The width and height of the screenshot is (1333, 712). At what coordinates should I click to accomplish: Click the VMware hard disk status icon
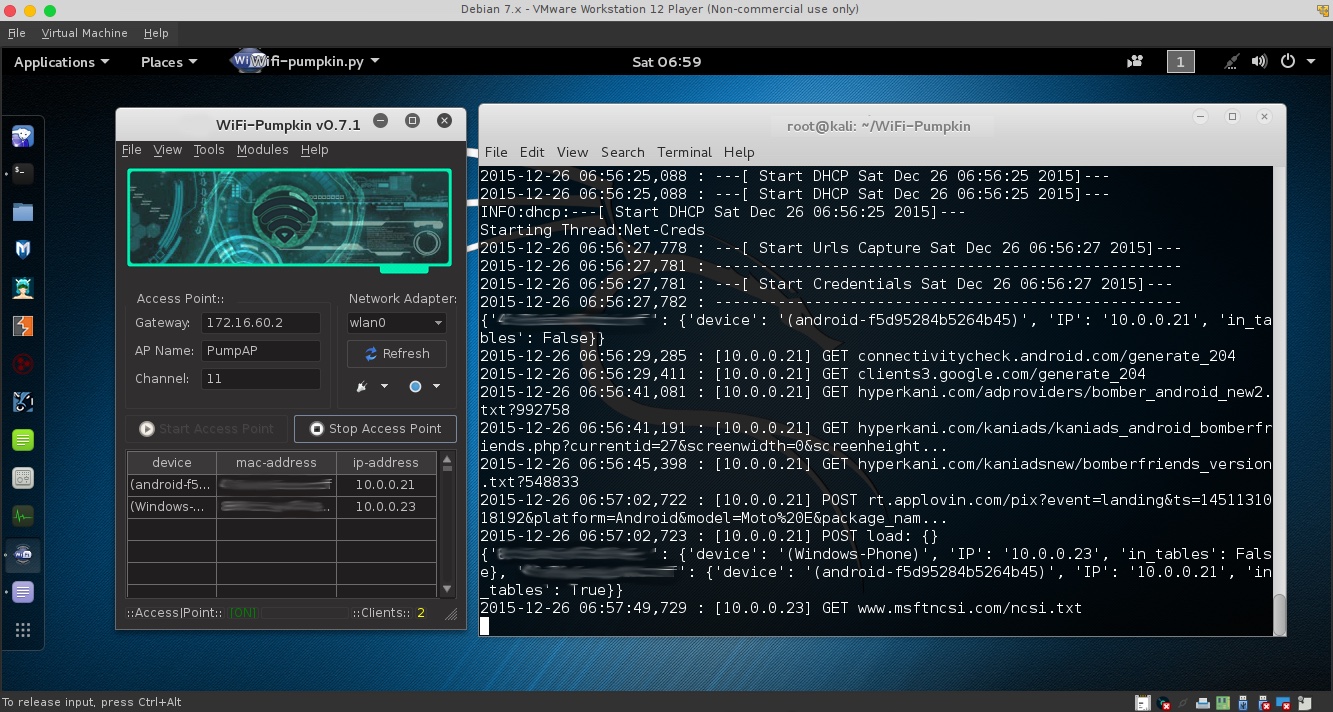coord(1143,703)
